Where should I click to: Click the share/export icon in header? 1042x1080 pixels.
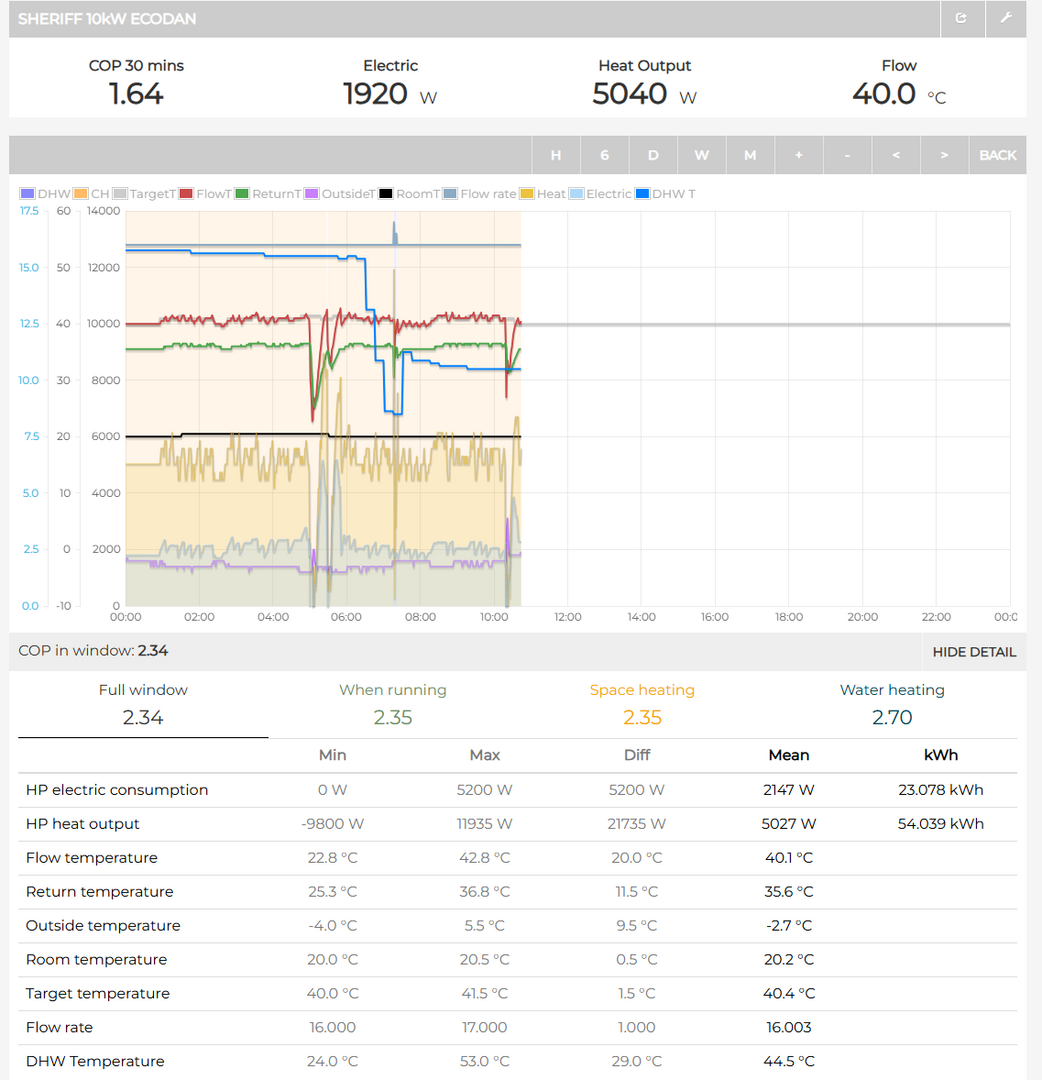(x=961, y=19)
